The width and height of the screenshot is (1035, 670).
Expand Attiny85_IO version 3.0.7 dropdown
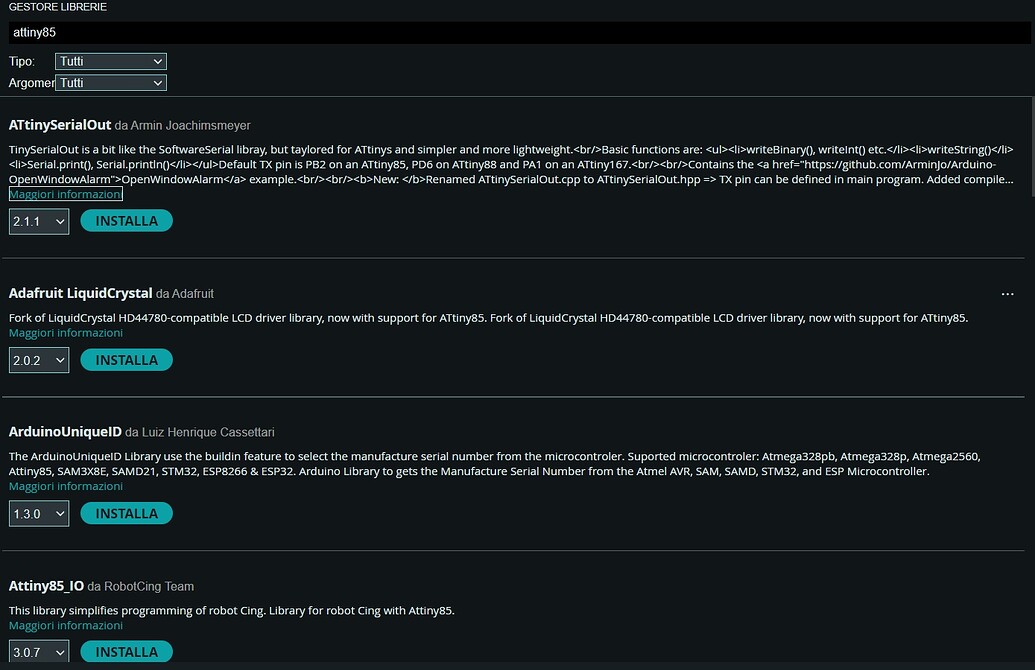[x=39, y=653]
